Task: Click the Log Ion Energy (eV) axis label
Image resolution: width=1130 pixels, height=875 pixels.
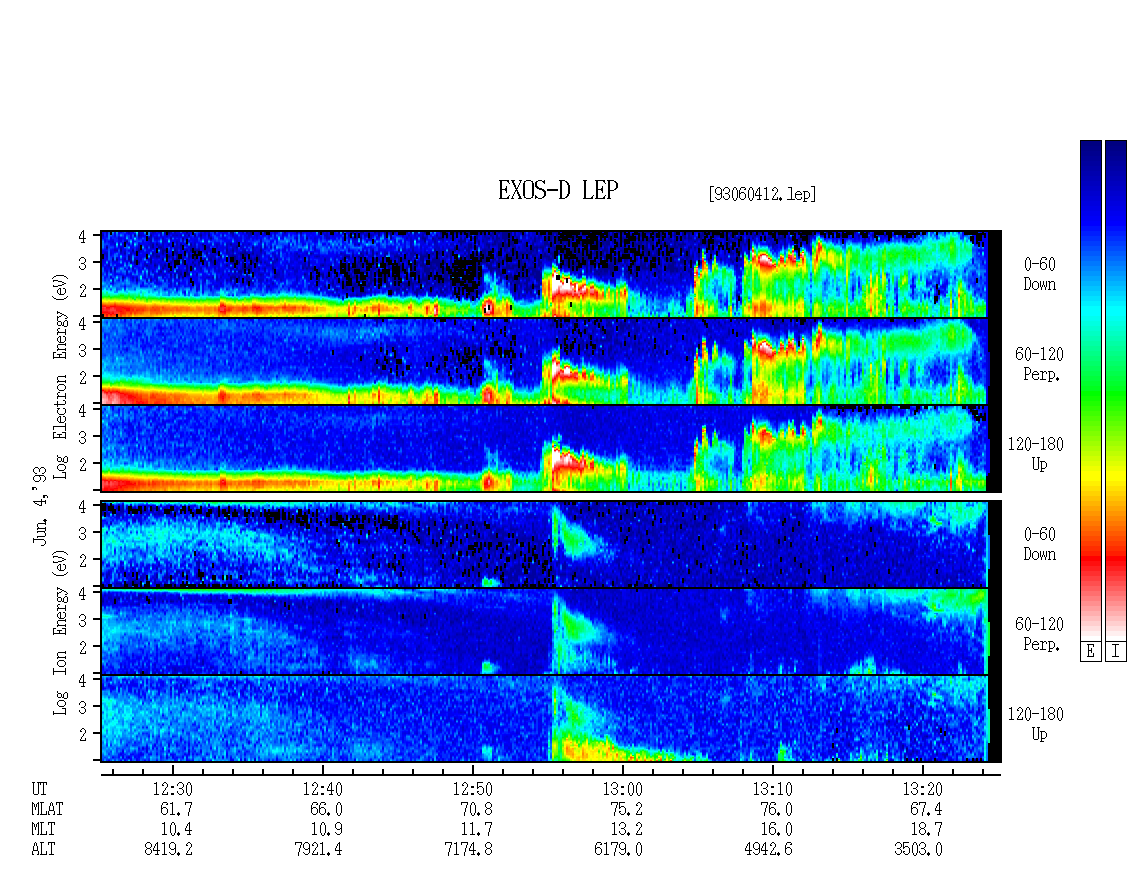Action: pyautogui.click(x=60, y=633)
